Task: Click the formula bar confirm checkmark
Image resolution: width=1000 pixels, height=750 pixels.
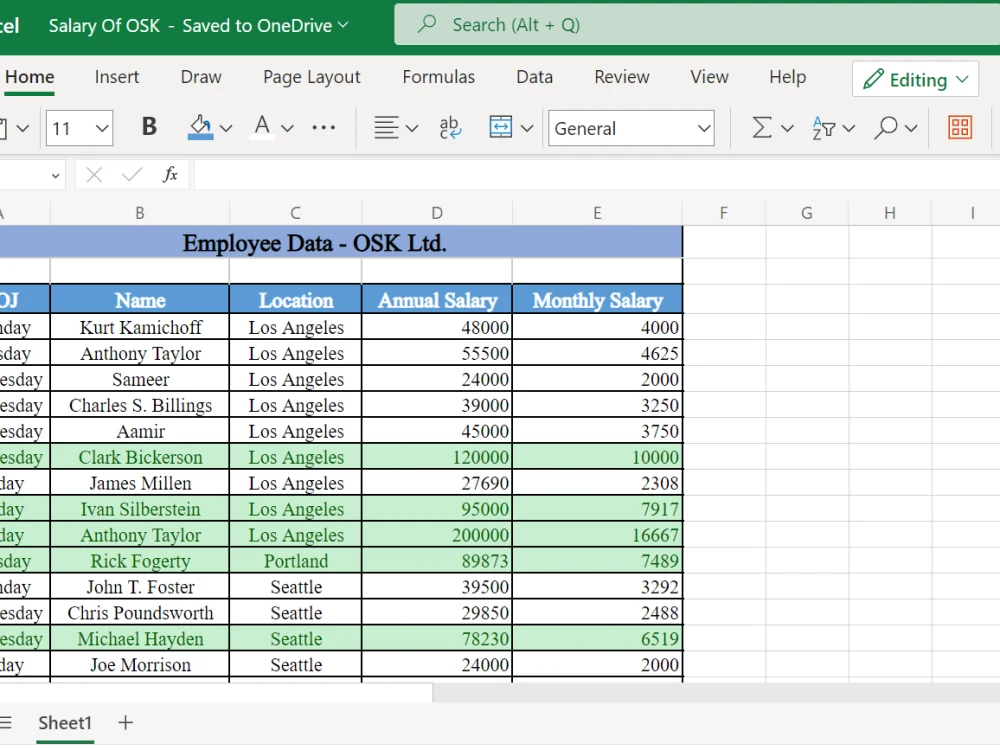Action: click(132, 174)
